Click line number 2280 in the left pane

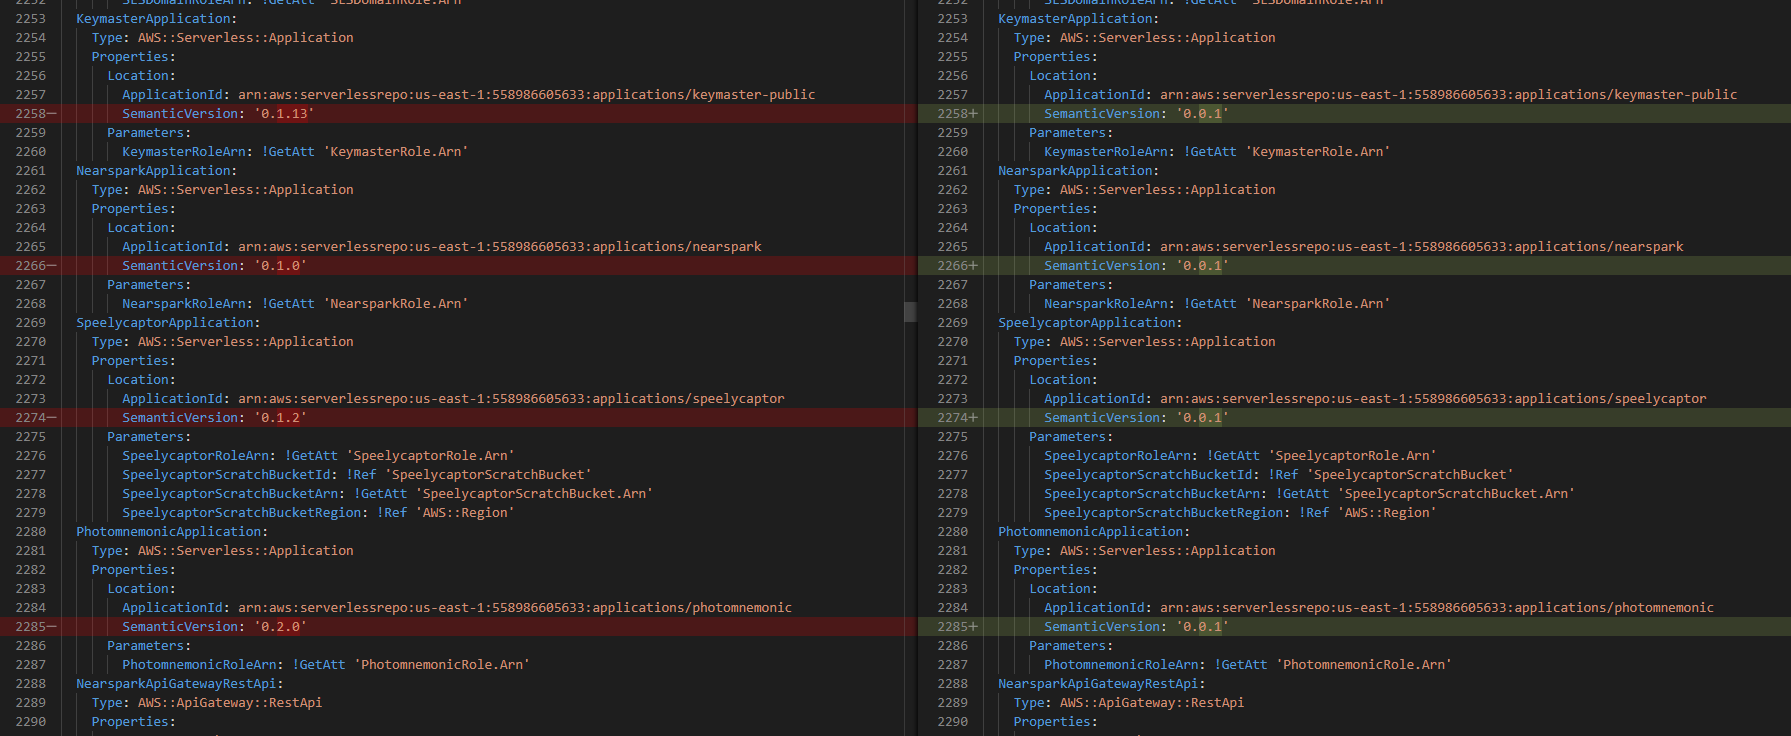tap(31, 532)
